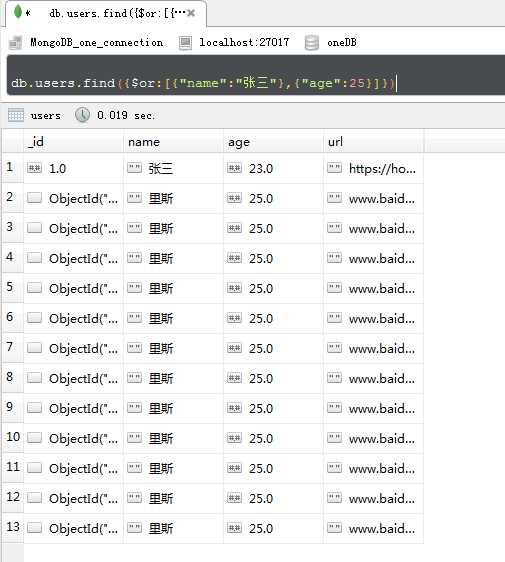Click ObjectId icon in row 13

point(34,528)
